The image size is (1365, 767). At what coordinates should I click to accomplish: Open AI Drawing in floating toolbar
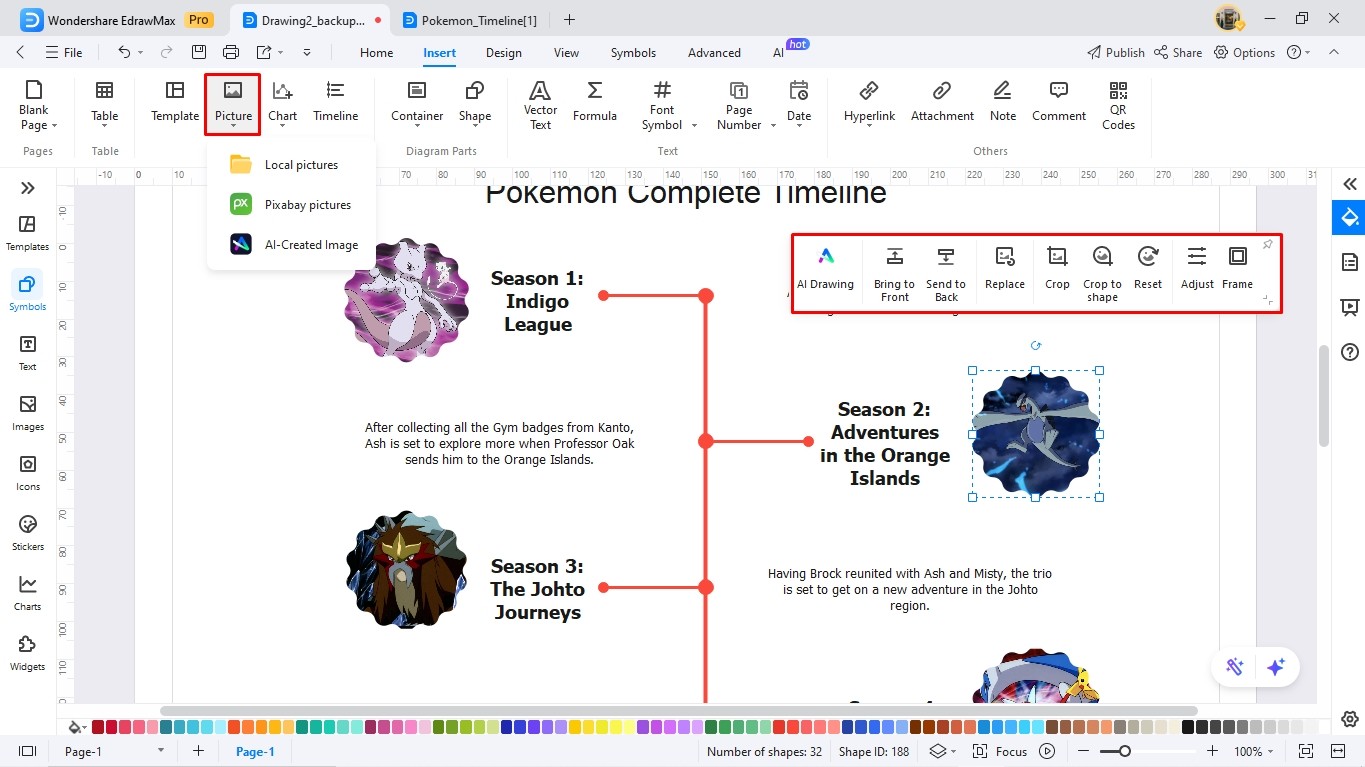click(825, 269)
